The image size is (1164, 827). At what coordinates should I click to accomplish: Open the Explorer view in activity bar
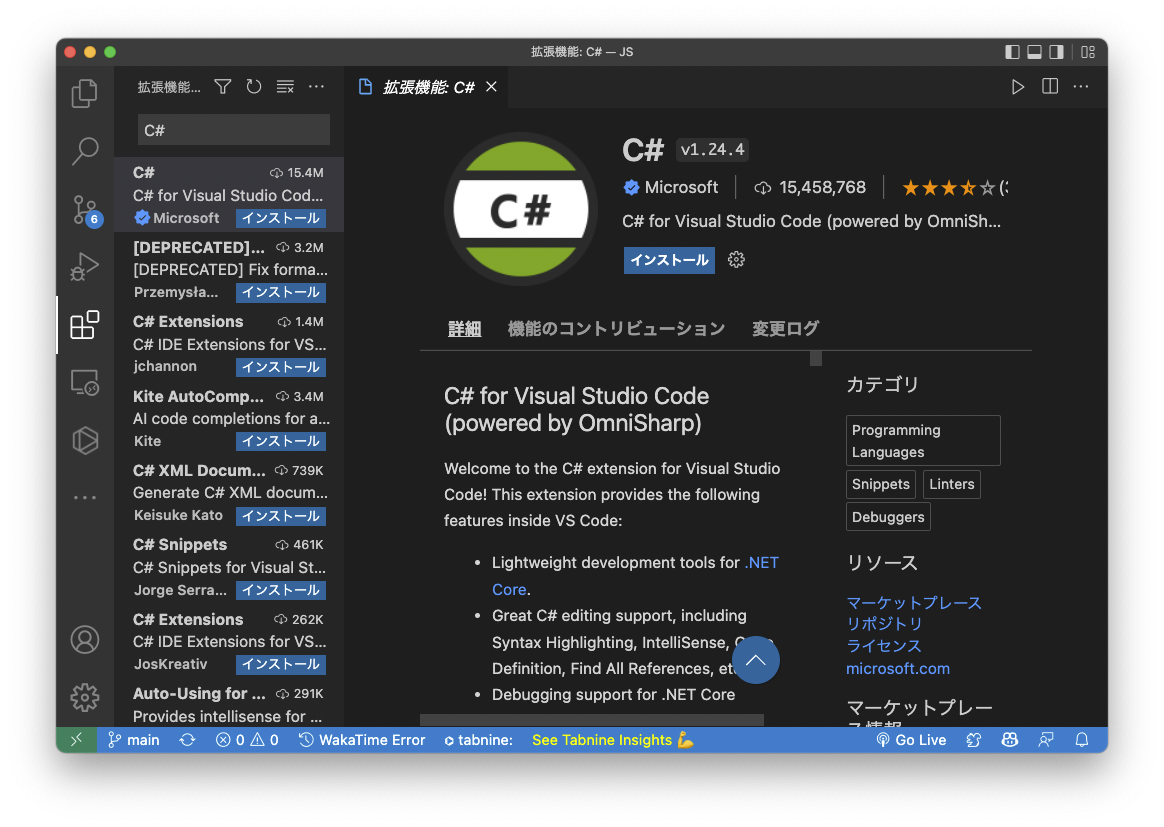click(85, 93)
